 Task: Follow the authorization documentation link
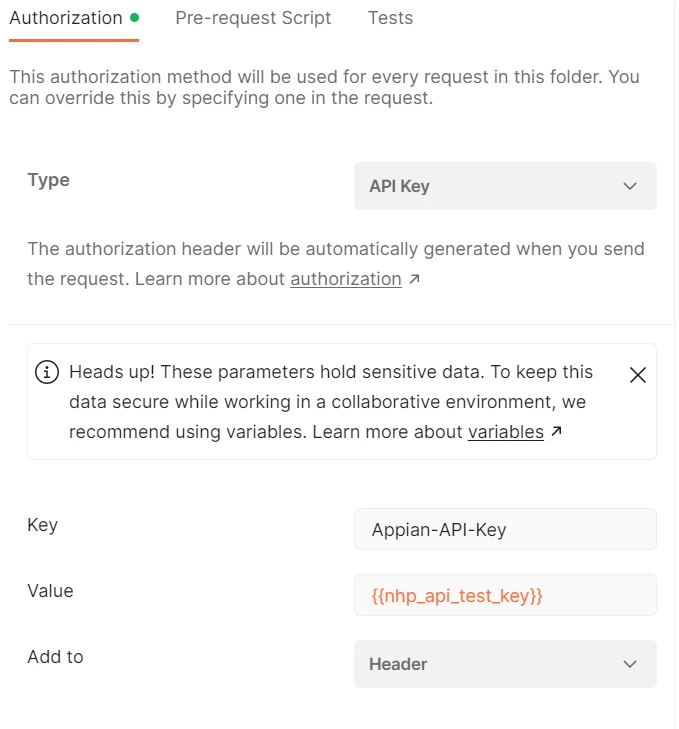[x=346, y=279]
